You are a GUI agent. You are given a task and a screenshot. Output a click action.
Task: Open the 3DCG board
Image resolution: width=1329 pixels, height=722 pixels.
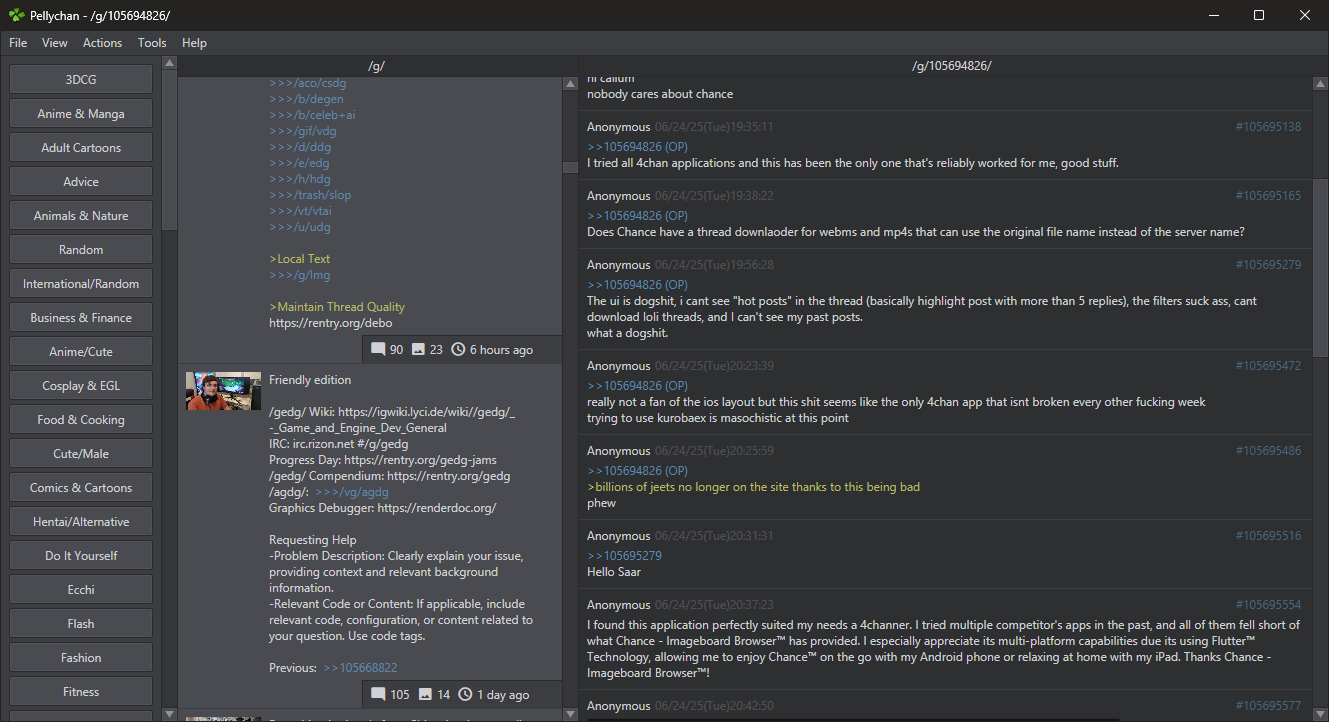click(81, 80)
